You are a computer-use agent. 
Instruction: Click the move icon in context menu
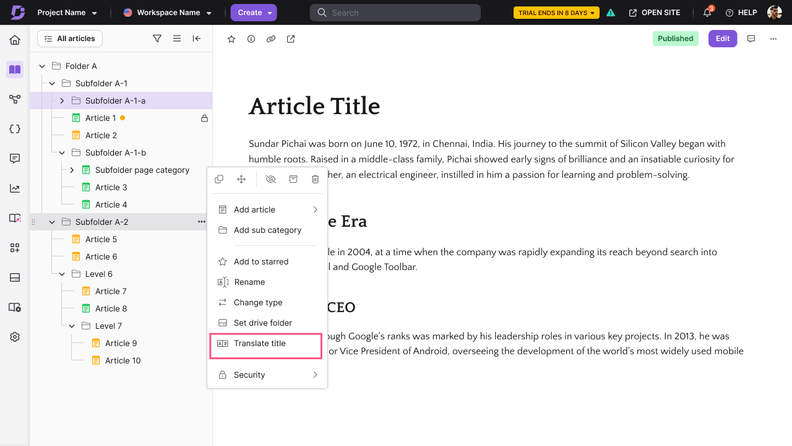[x=241, y=179]
